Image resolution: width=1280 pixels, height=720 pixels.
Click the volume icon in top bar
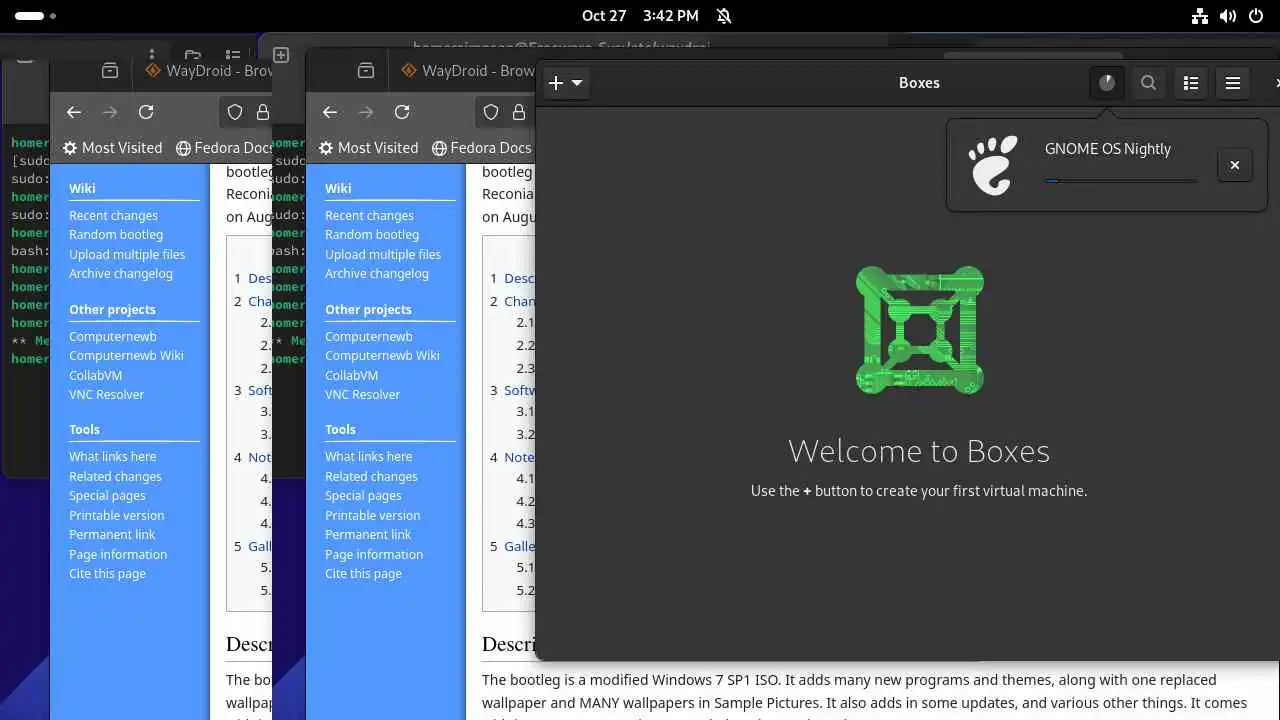(x=1228, y=16)
